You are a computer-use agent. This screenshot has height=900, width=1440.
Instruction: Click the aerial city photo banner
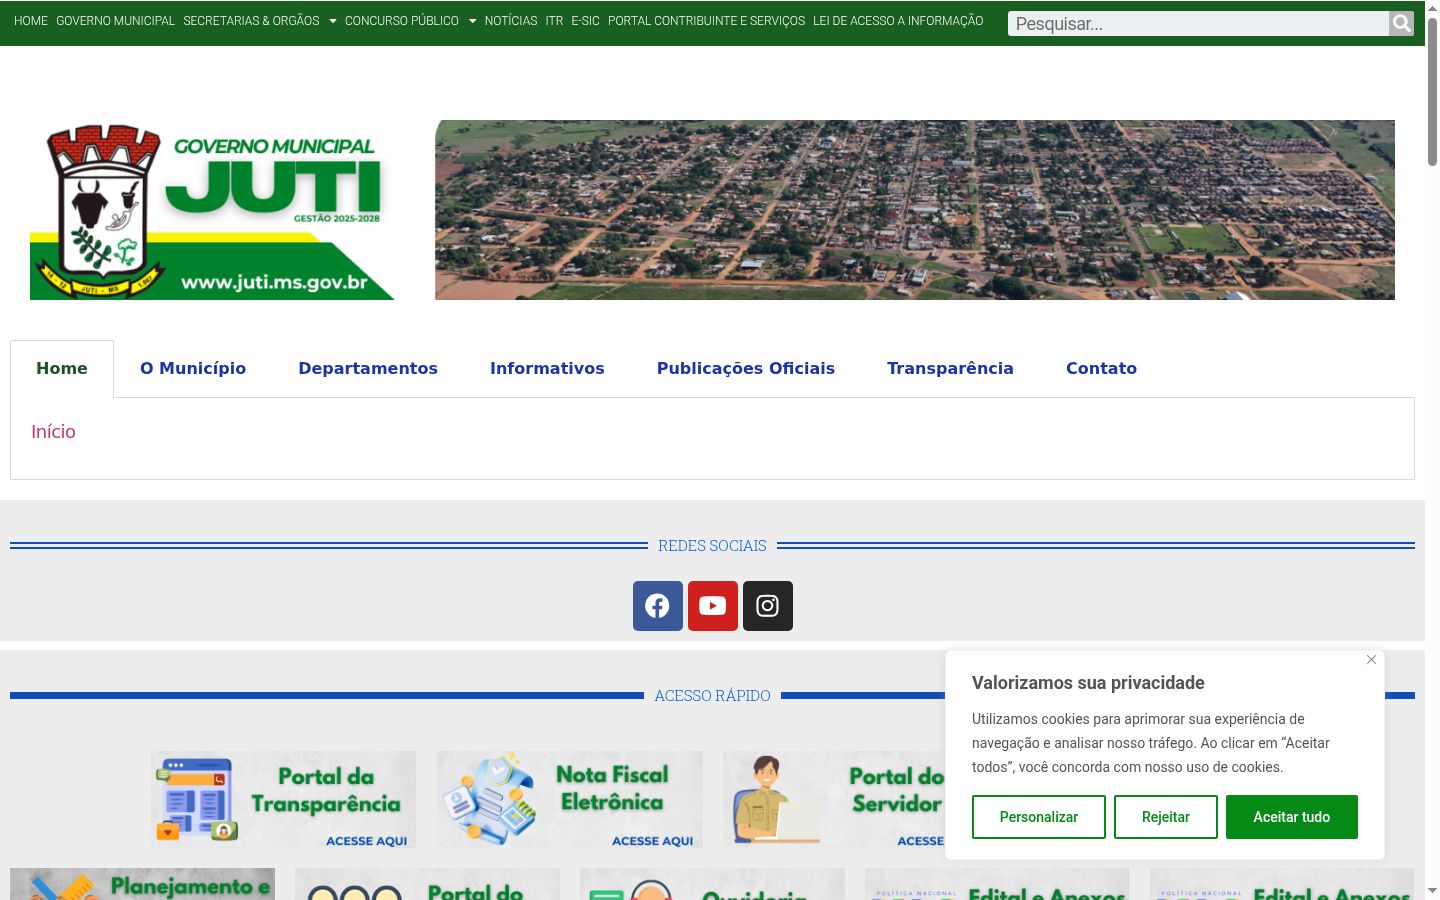coord(915,210)
